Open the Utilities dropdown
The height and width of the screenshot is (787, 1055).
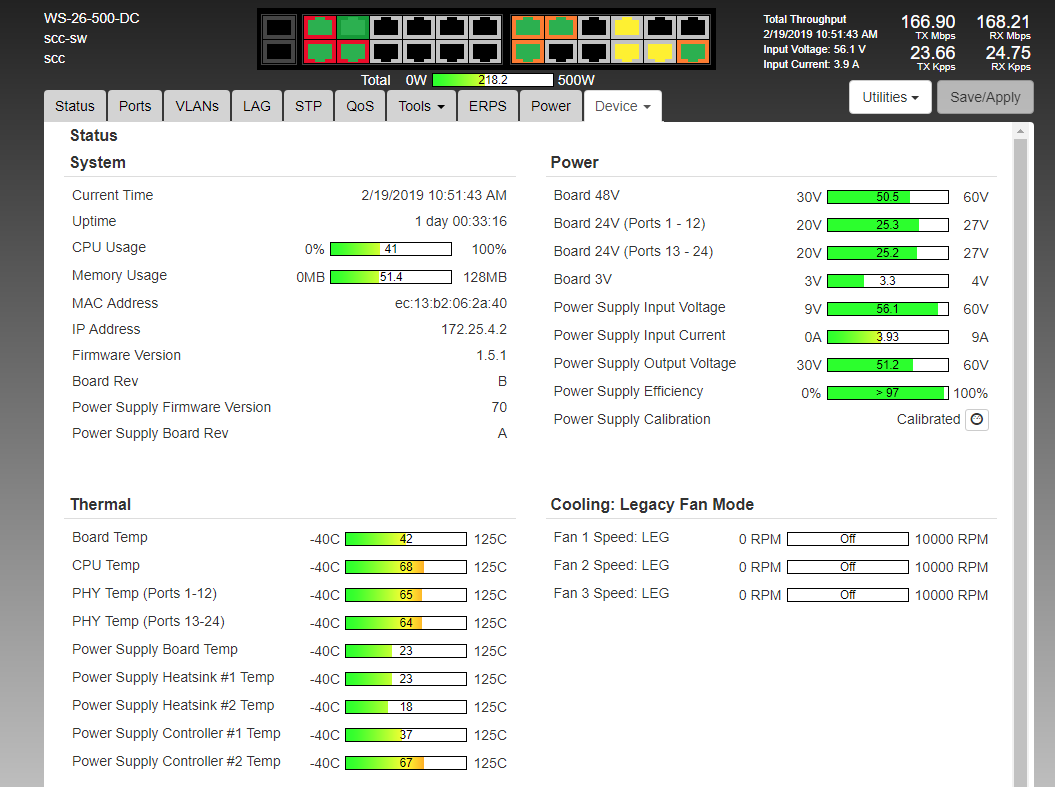pos(890,97)
